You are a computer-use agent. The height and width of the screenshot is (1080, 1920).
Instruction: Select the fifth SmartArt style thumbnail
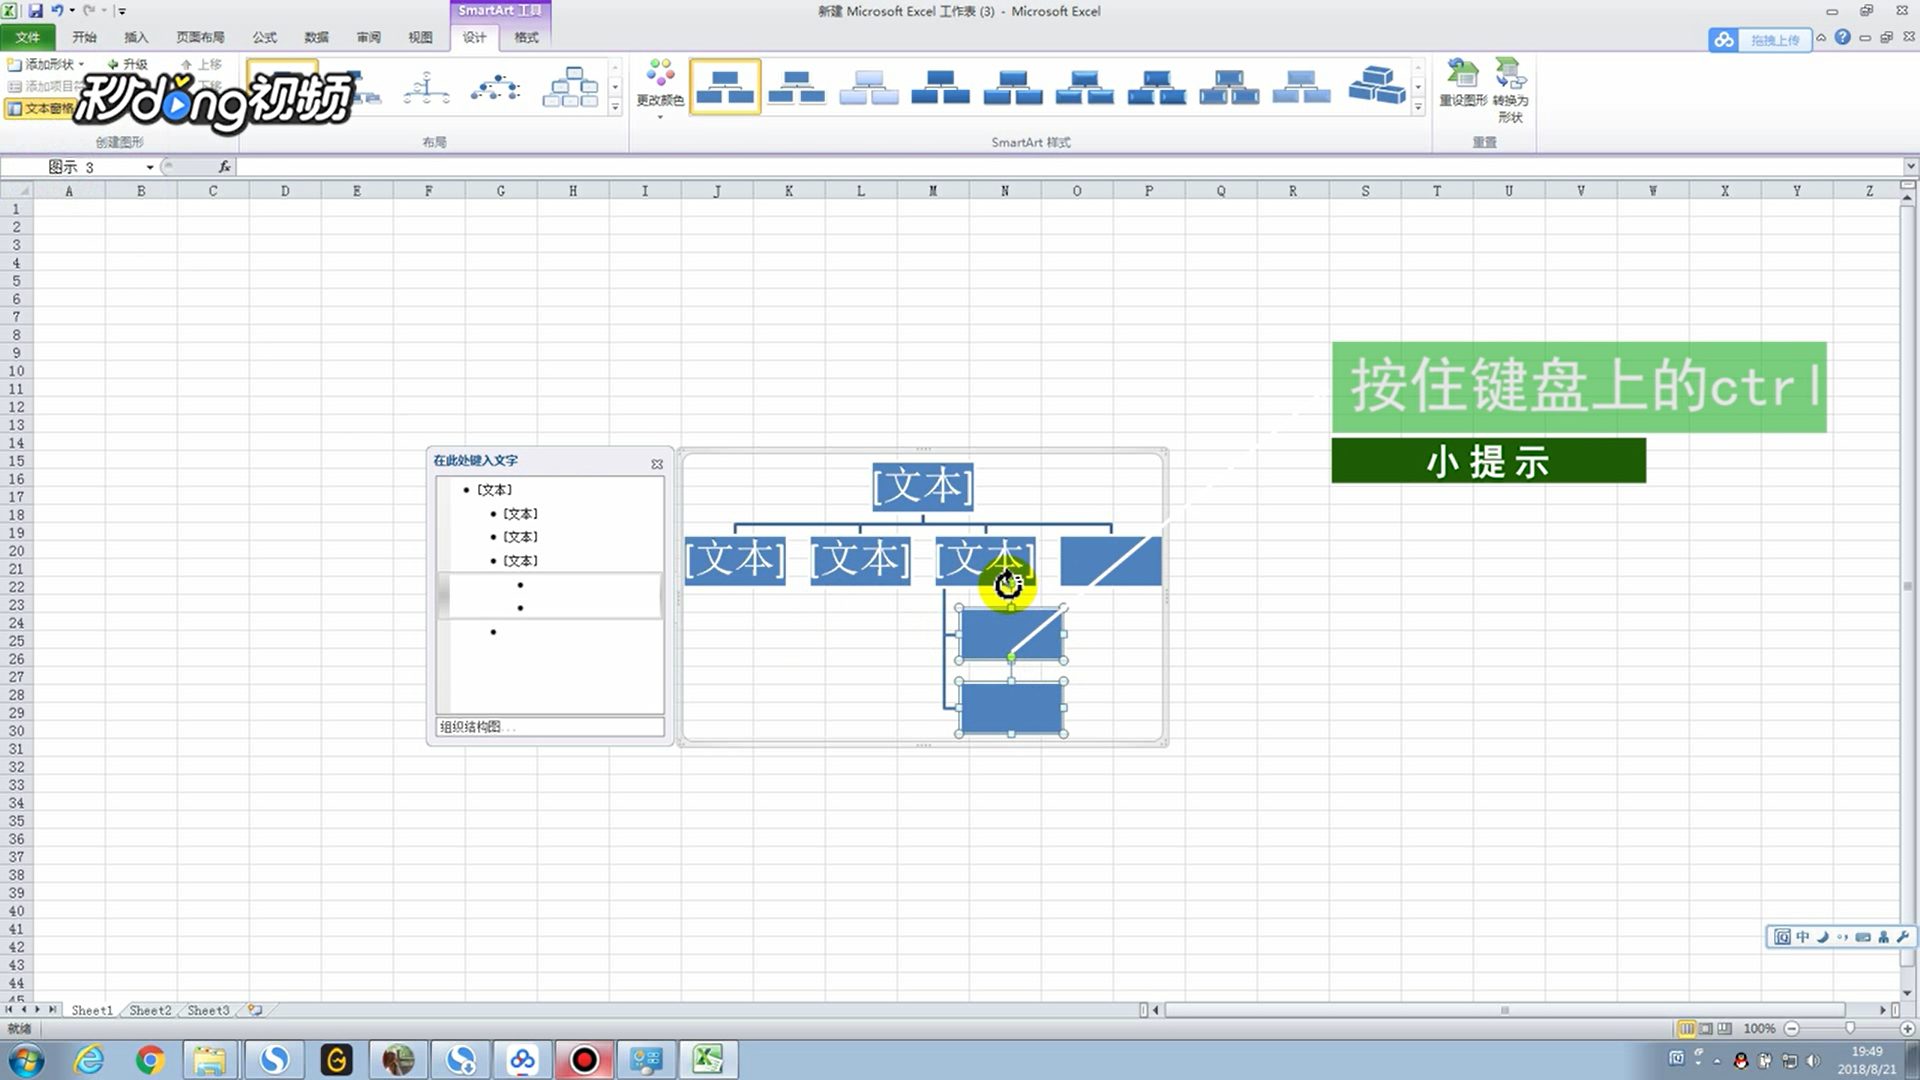1013,87
